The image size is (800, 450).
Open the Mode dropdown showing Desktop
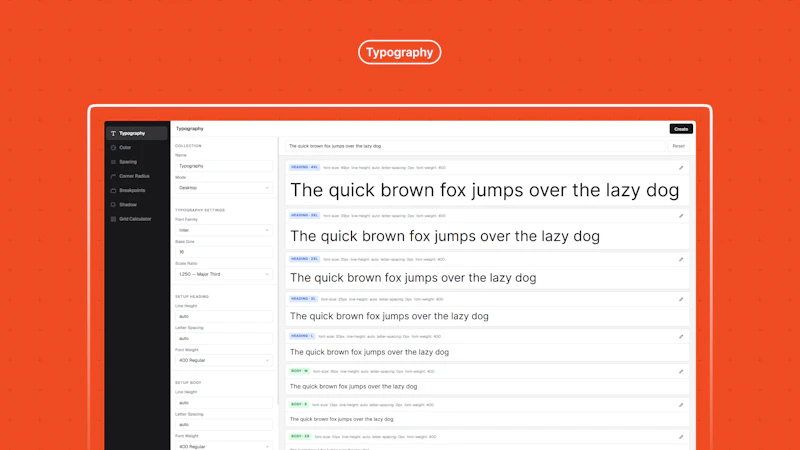tap(223, 188)
